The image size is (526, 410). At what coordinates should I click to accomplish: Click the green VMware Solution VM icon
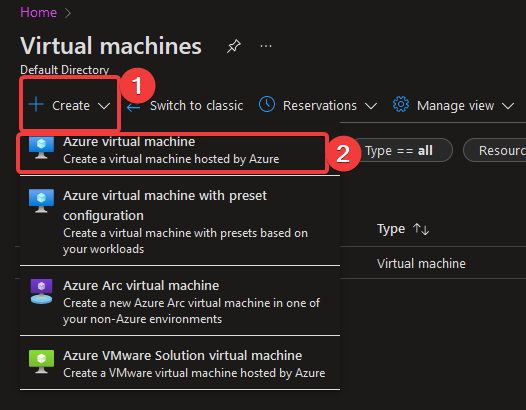pyautogui.click(x=41, y=362)
